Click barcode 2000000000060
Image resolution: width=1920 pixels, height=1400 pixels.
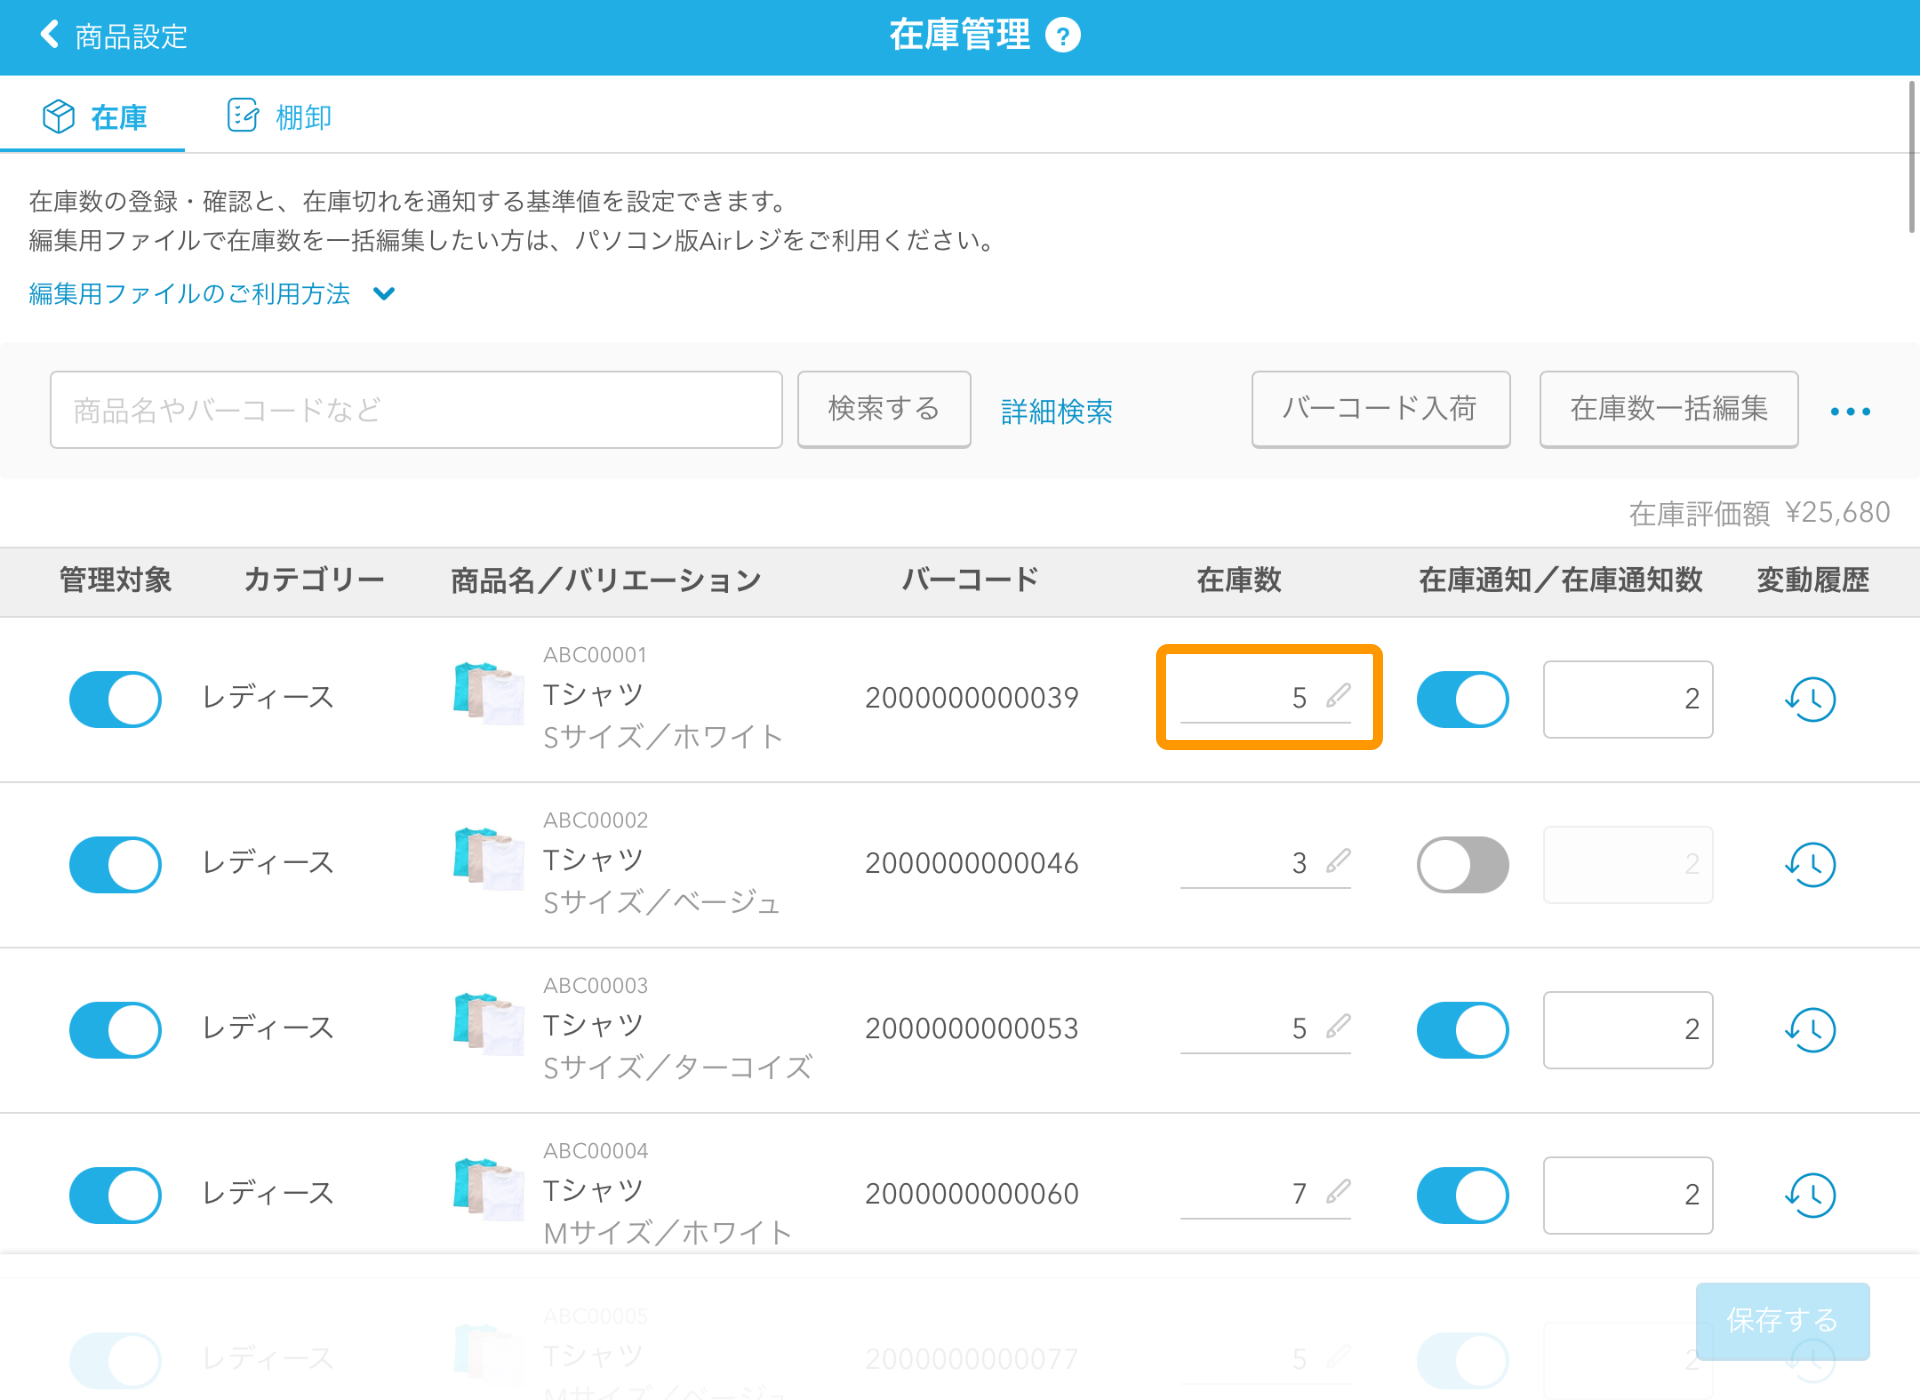point(971,1194)
